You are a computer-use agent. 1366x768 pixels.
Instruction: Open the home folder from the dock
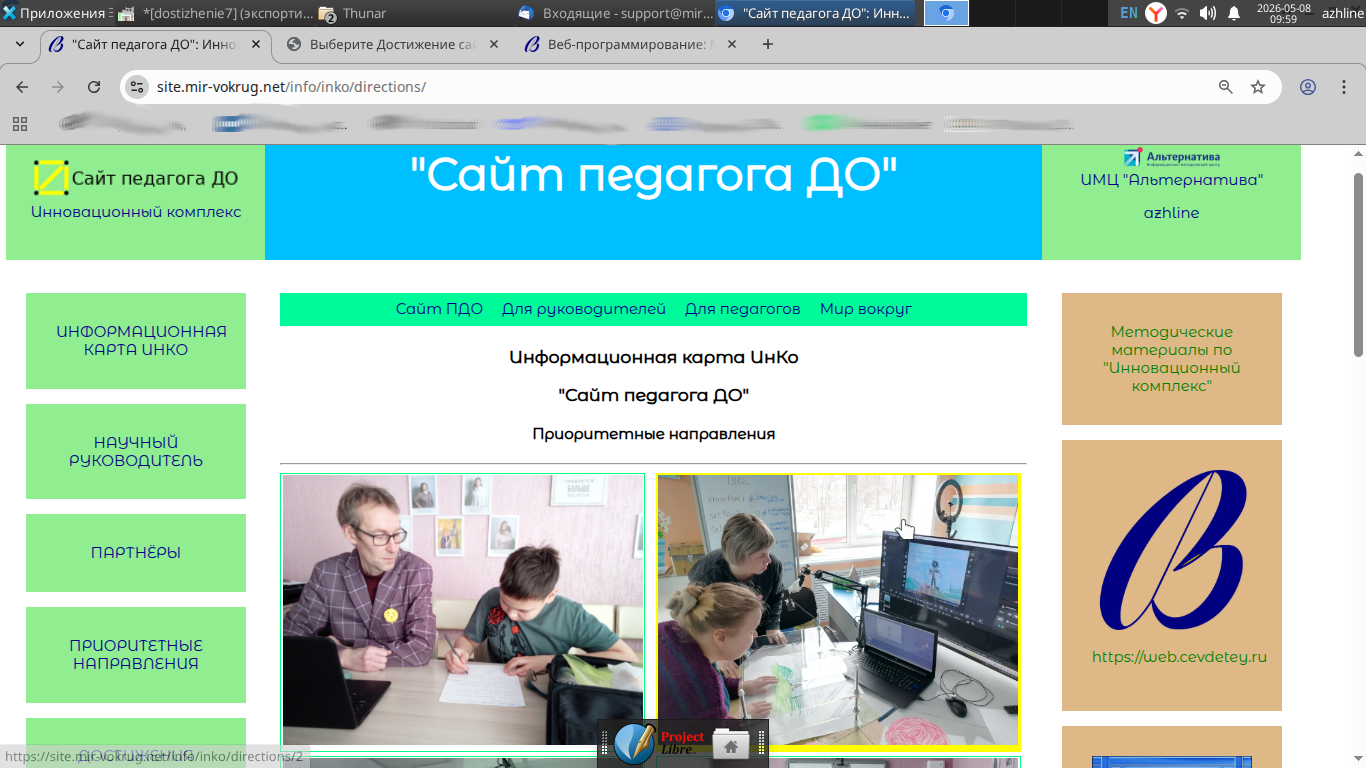click(x=731, y=745)
